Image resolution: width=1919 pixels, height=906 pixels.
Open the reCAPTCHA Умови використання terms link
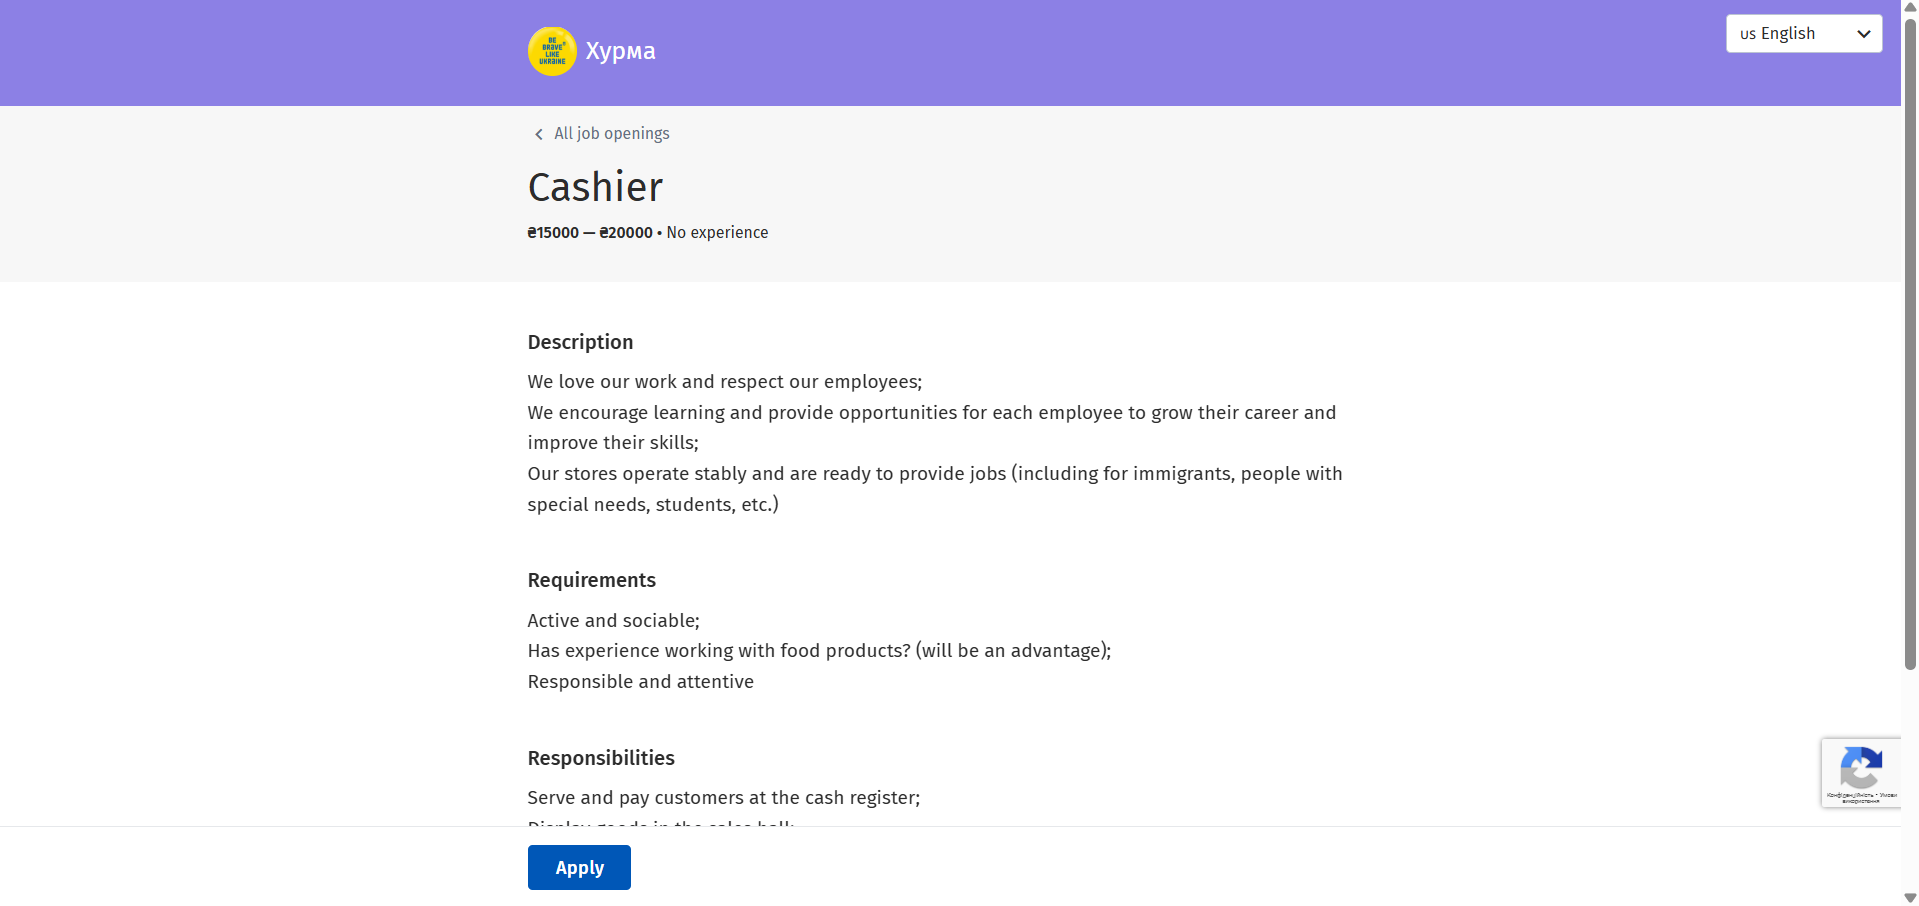coord(1888,795)
